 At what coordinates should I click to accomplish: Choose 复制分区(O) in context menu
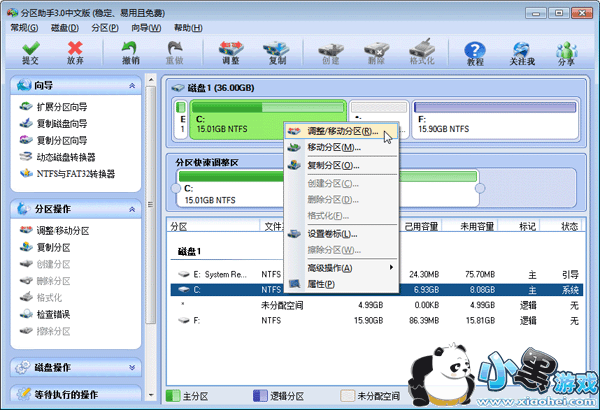(341, 165)
